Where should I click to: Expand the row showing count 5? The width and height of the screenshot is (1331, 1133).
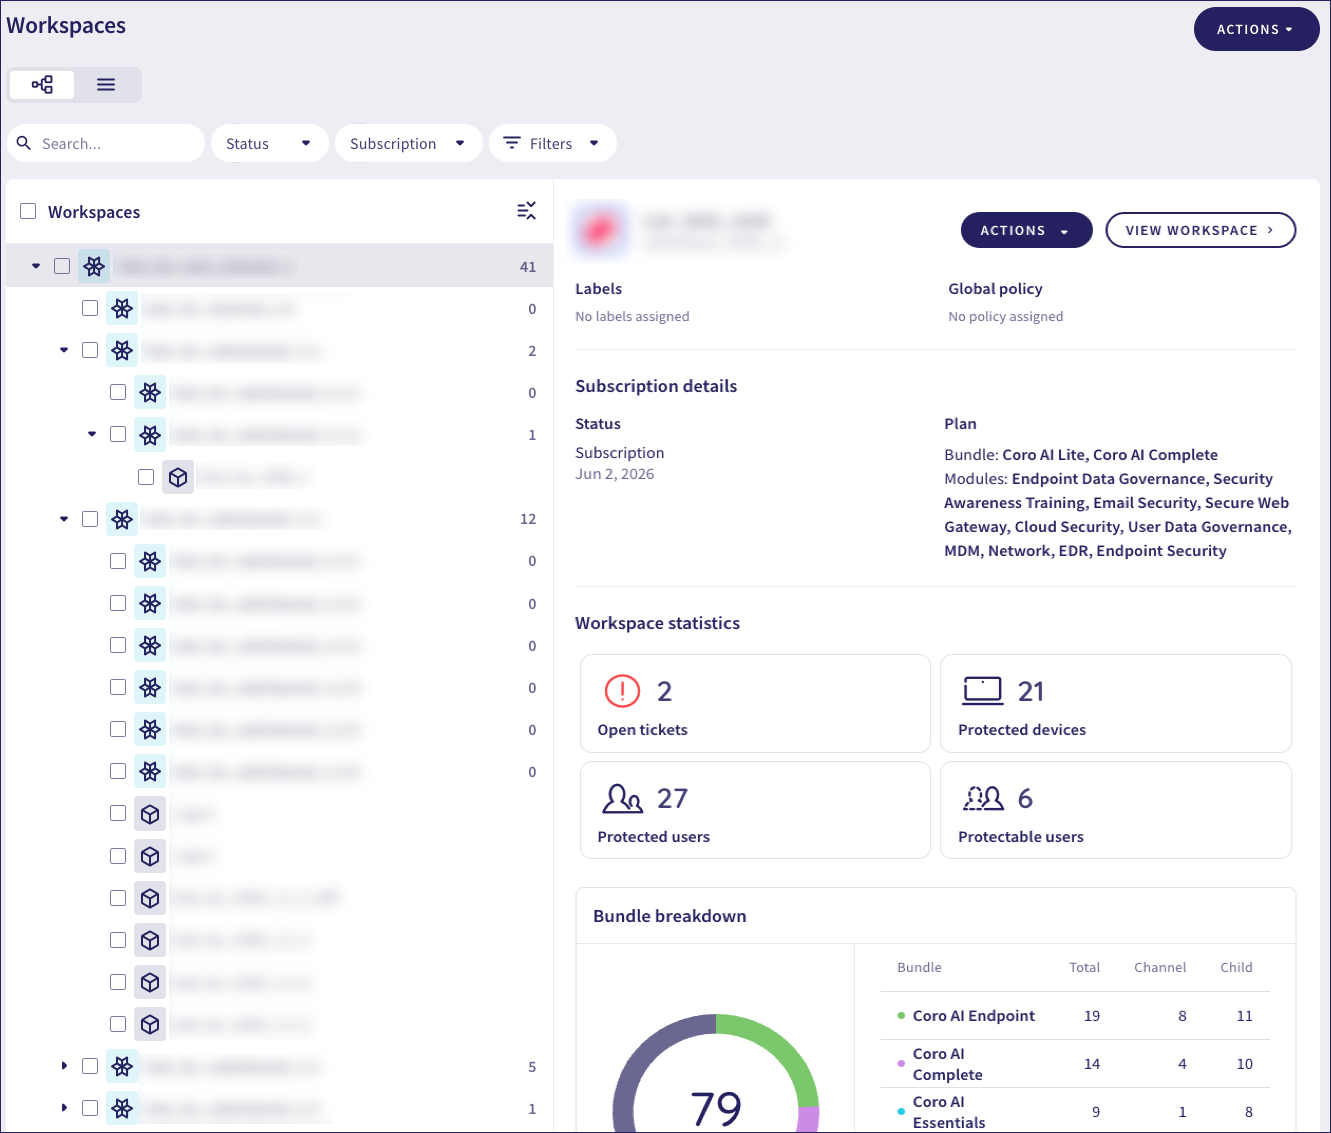64,1066
